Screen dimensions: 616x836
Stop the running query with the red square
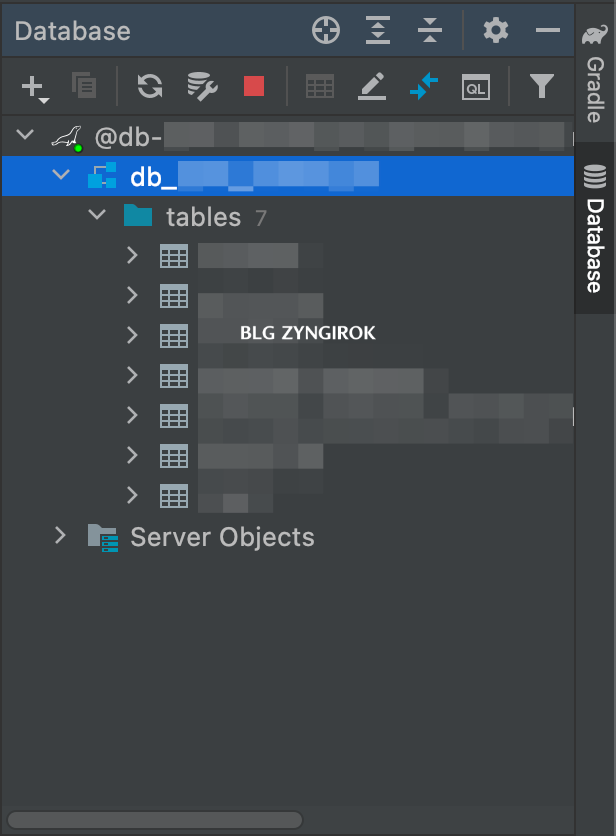pos(253,86)
